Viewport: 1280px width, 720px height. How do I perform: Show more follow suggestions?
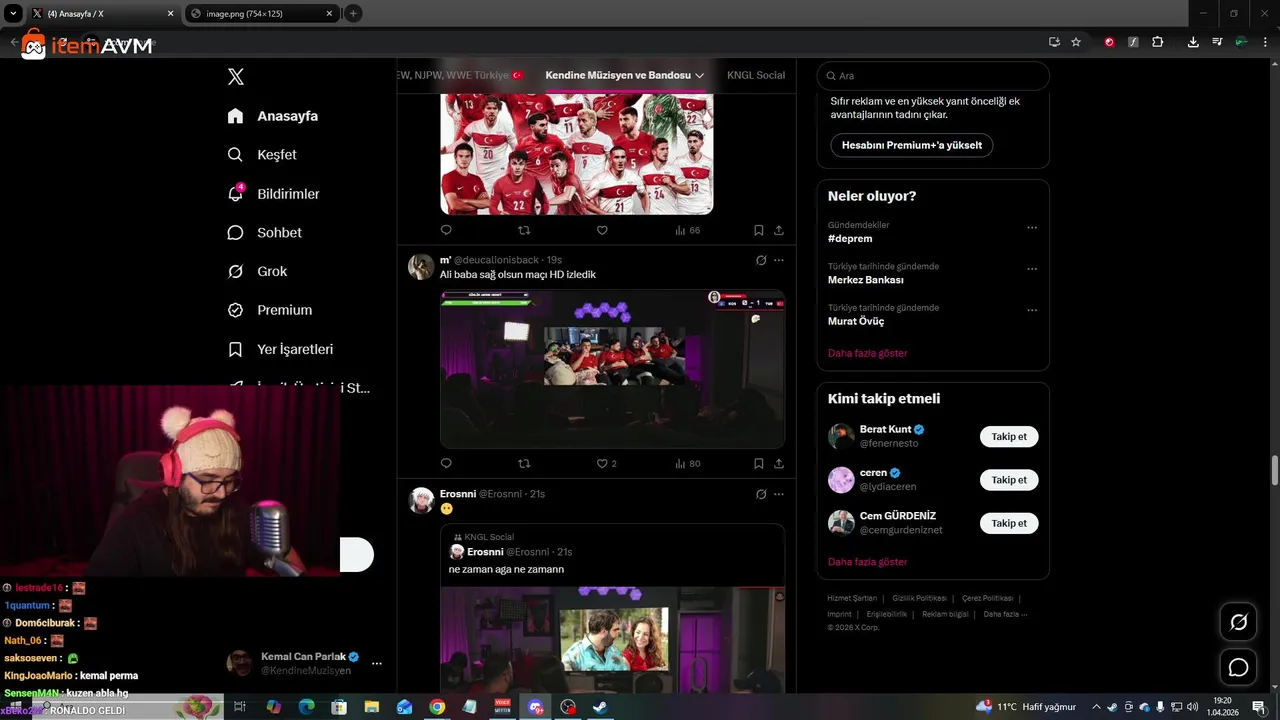[x=867, y=562]
